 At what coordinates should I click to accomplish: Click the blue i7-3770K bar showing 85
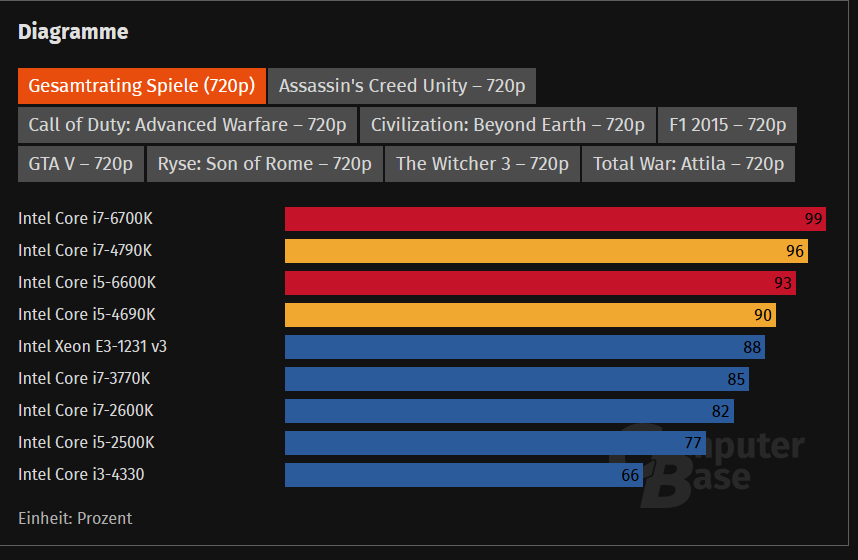517,379
